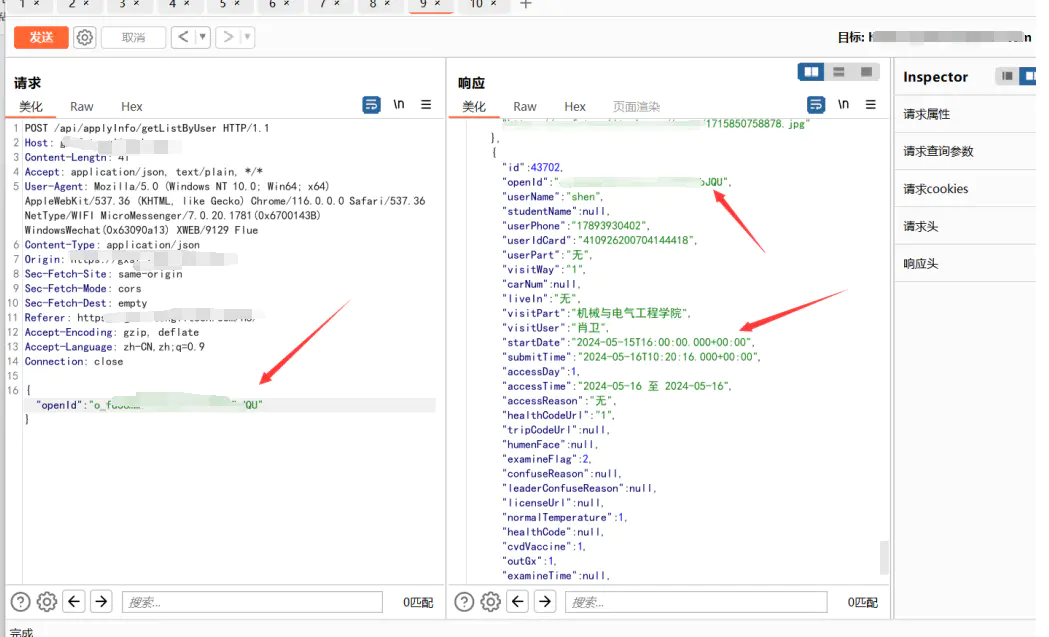The image size is (1049, 637).
Task: Add a new Repeater tab with +
Action: coord(526,5)
